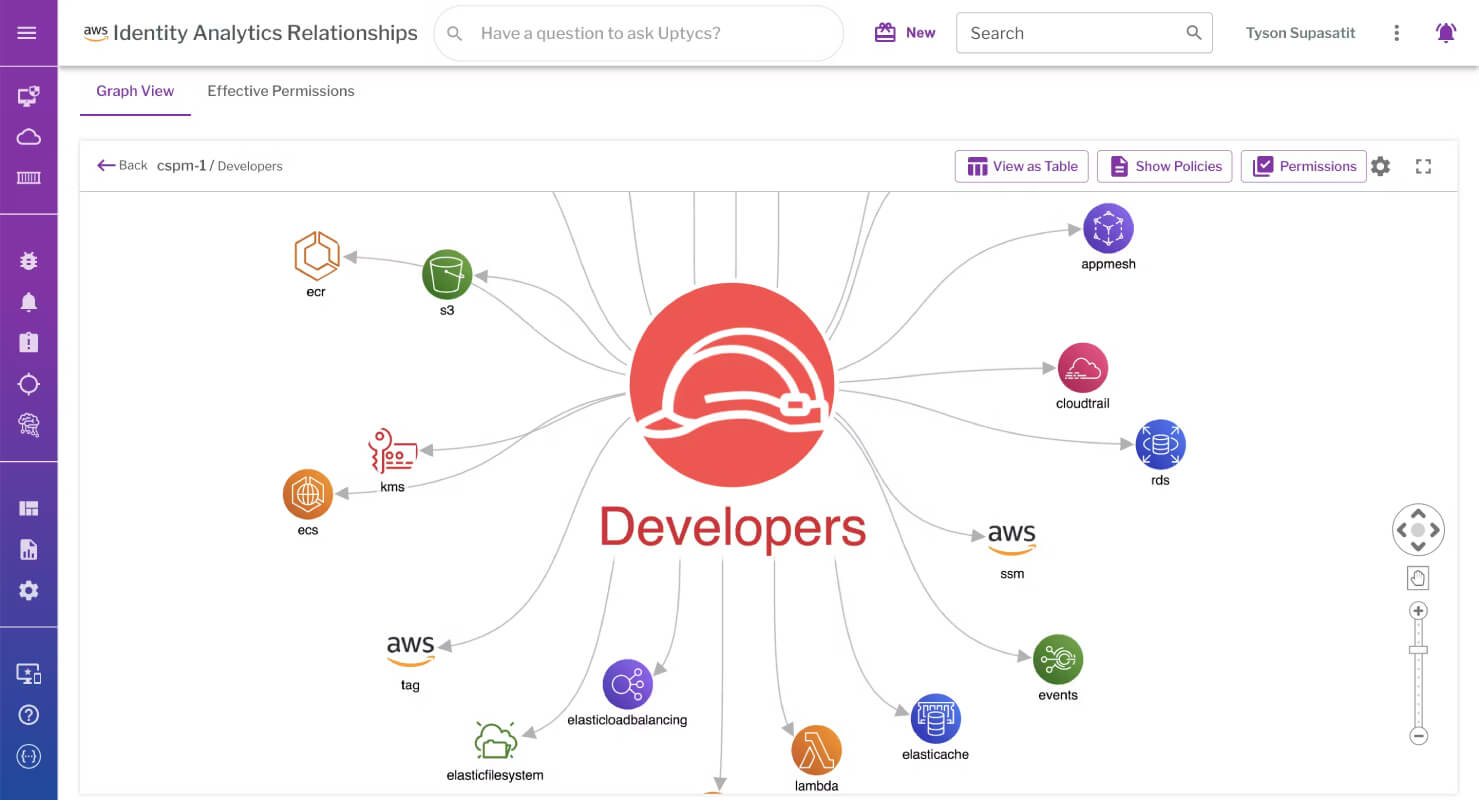The width and height of the screenshot is (1479, 800).
Task: Select the elasticache node icon
Action: pos(935,719)
